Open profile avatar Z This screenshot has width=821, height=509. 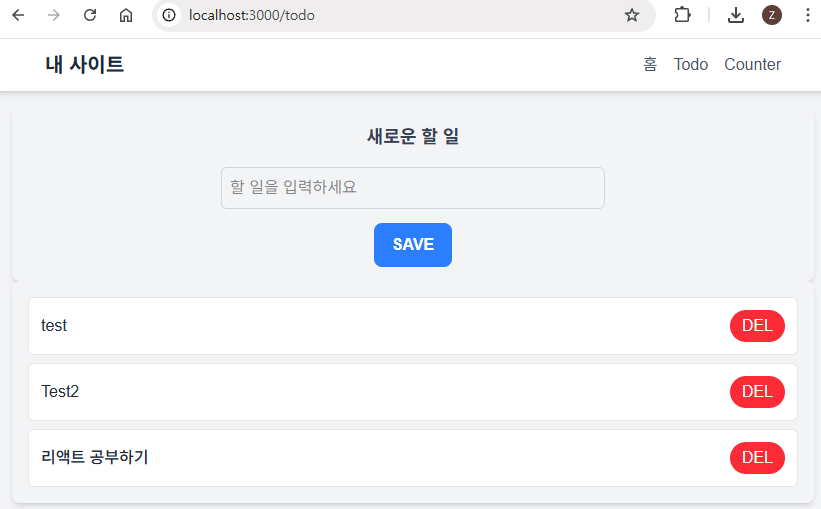(772, 15)
